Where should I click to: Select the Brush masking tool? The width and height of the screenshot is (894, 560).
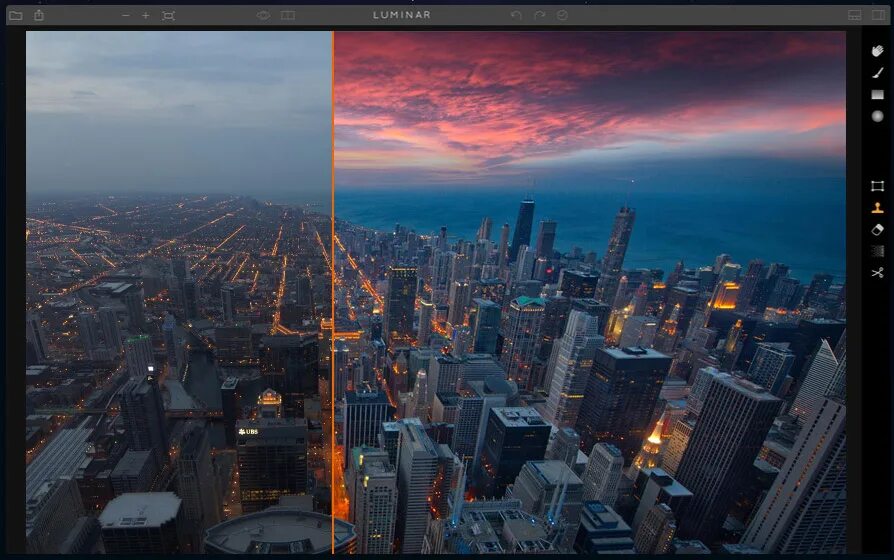(x=877, y=72)
